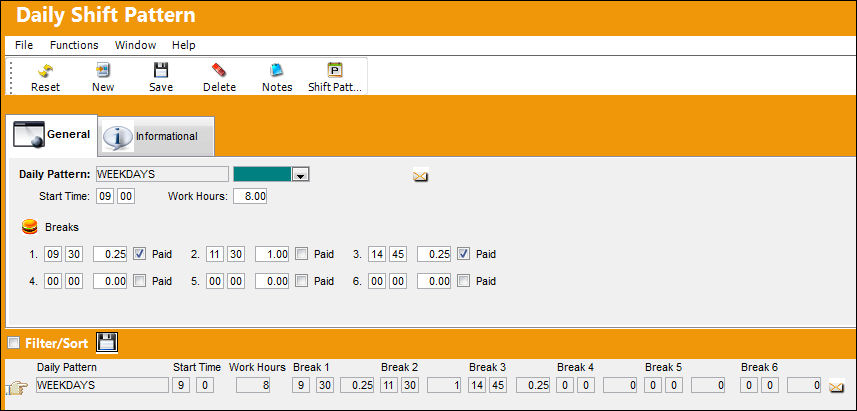Click the envelope icon beside color dropdown
This screenshot has width=857, height=411.
point(420,176)
